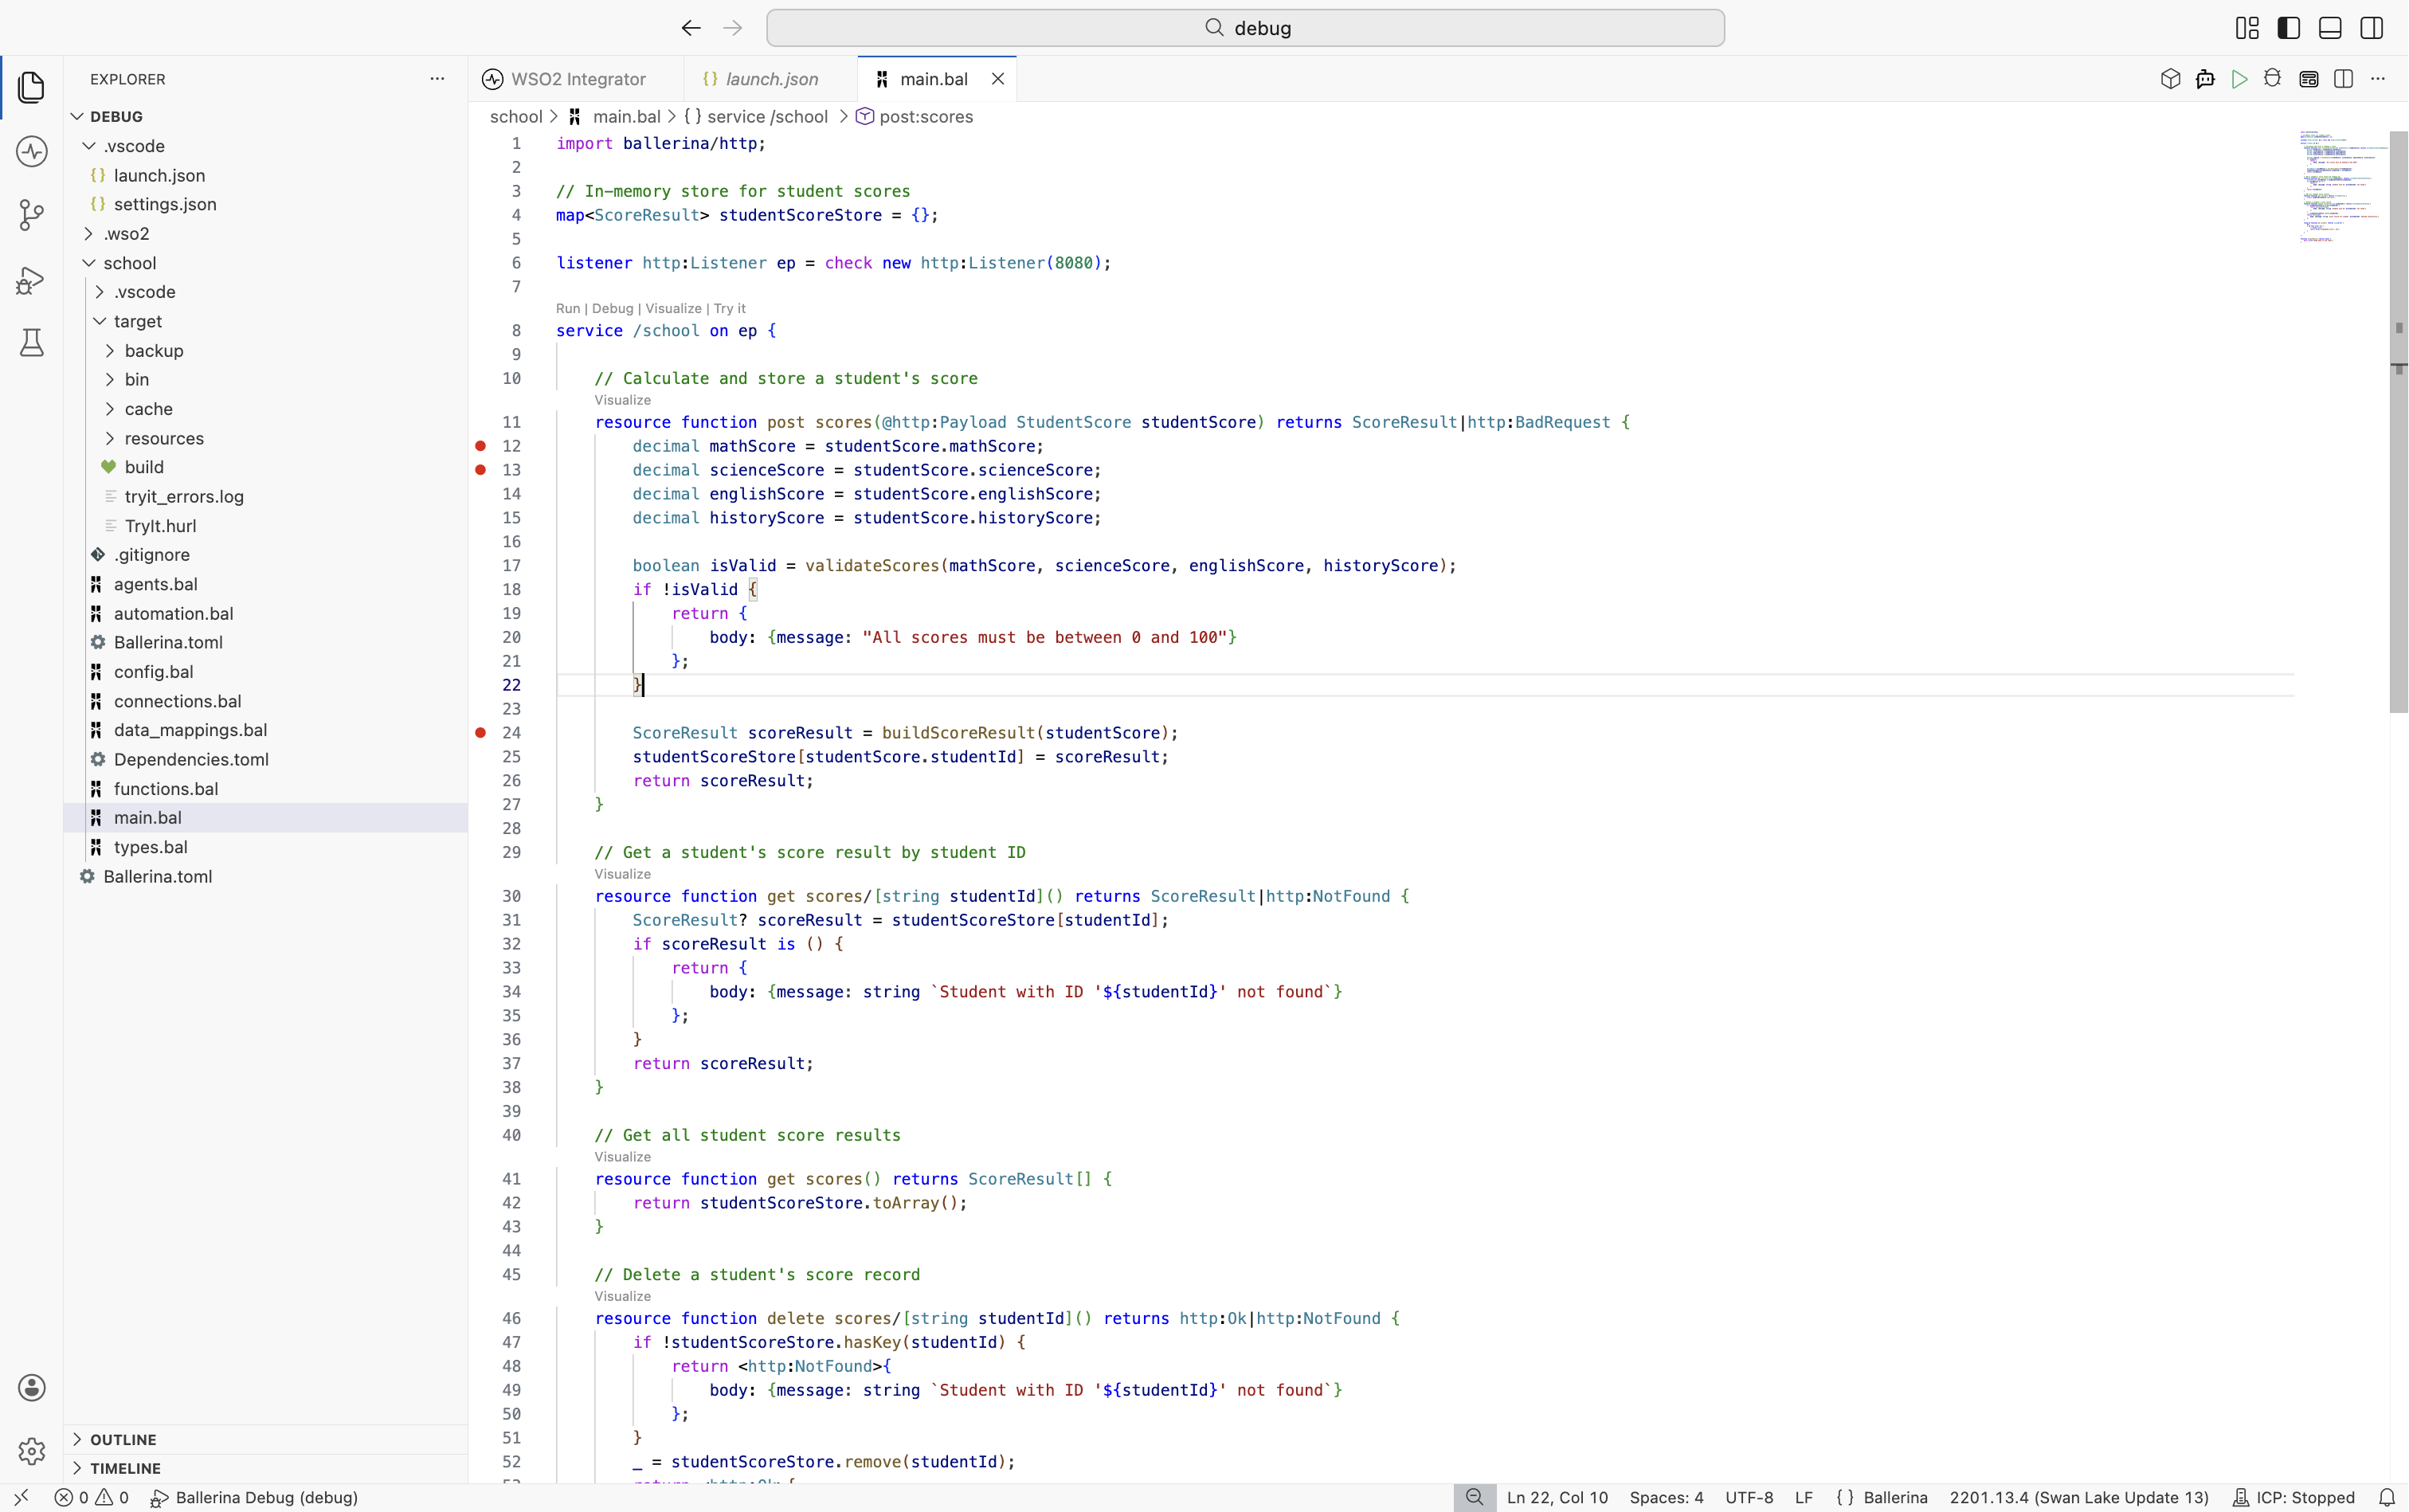This screenshot has width=2409, height=1512.
Task: Open editor More Actions ellipsis
Action: (2378, 79)
